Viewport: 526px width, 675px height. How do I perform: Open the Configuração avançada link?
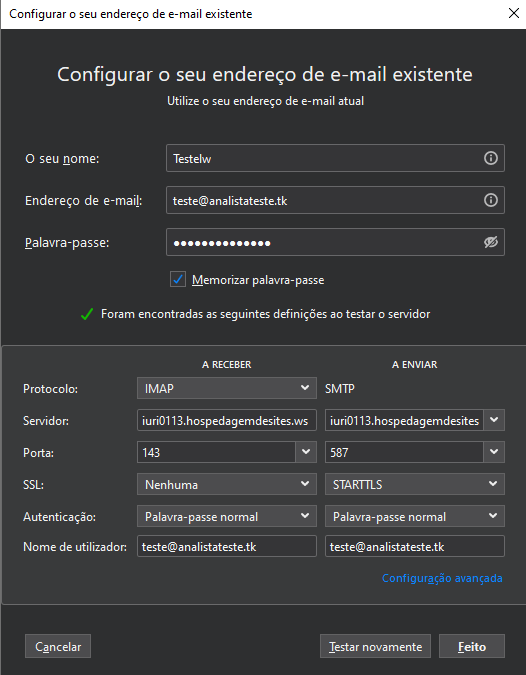[x=442, y=578]
